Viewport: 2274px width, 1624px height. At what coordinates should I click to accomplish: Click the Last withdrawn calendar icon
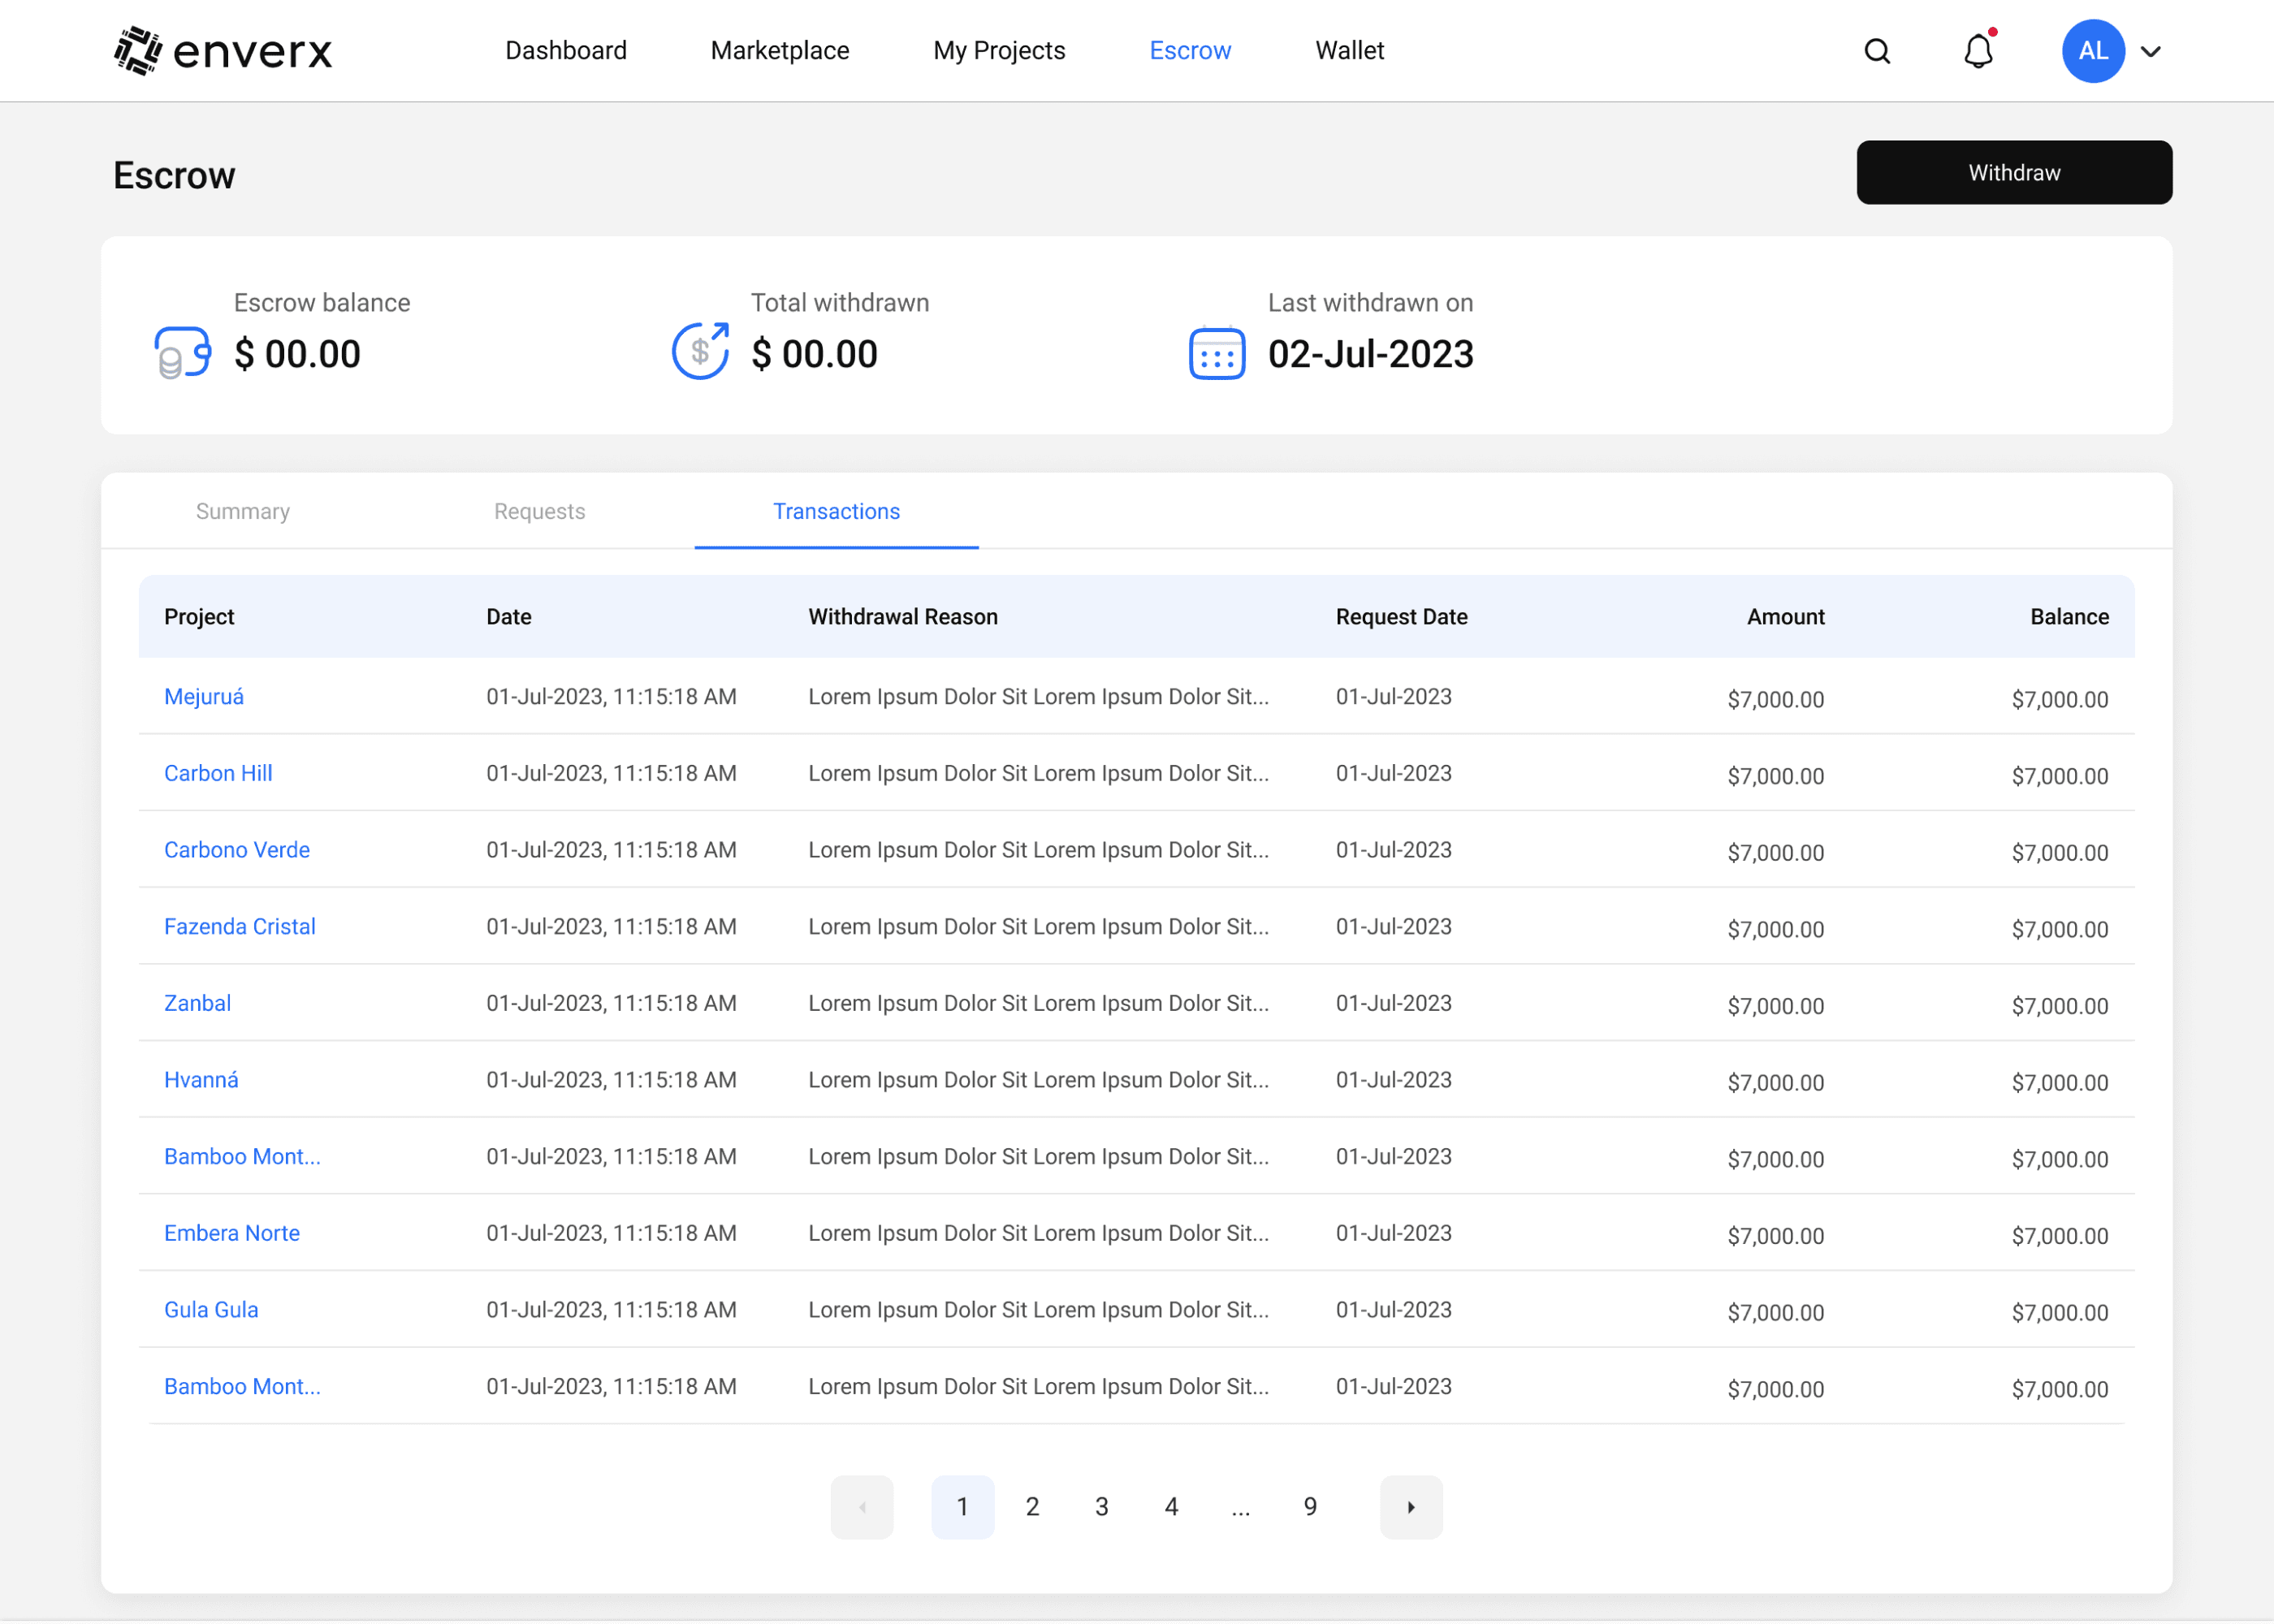[x=1216, y=353]
